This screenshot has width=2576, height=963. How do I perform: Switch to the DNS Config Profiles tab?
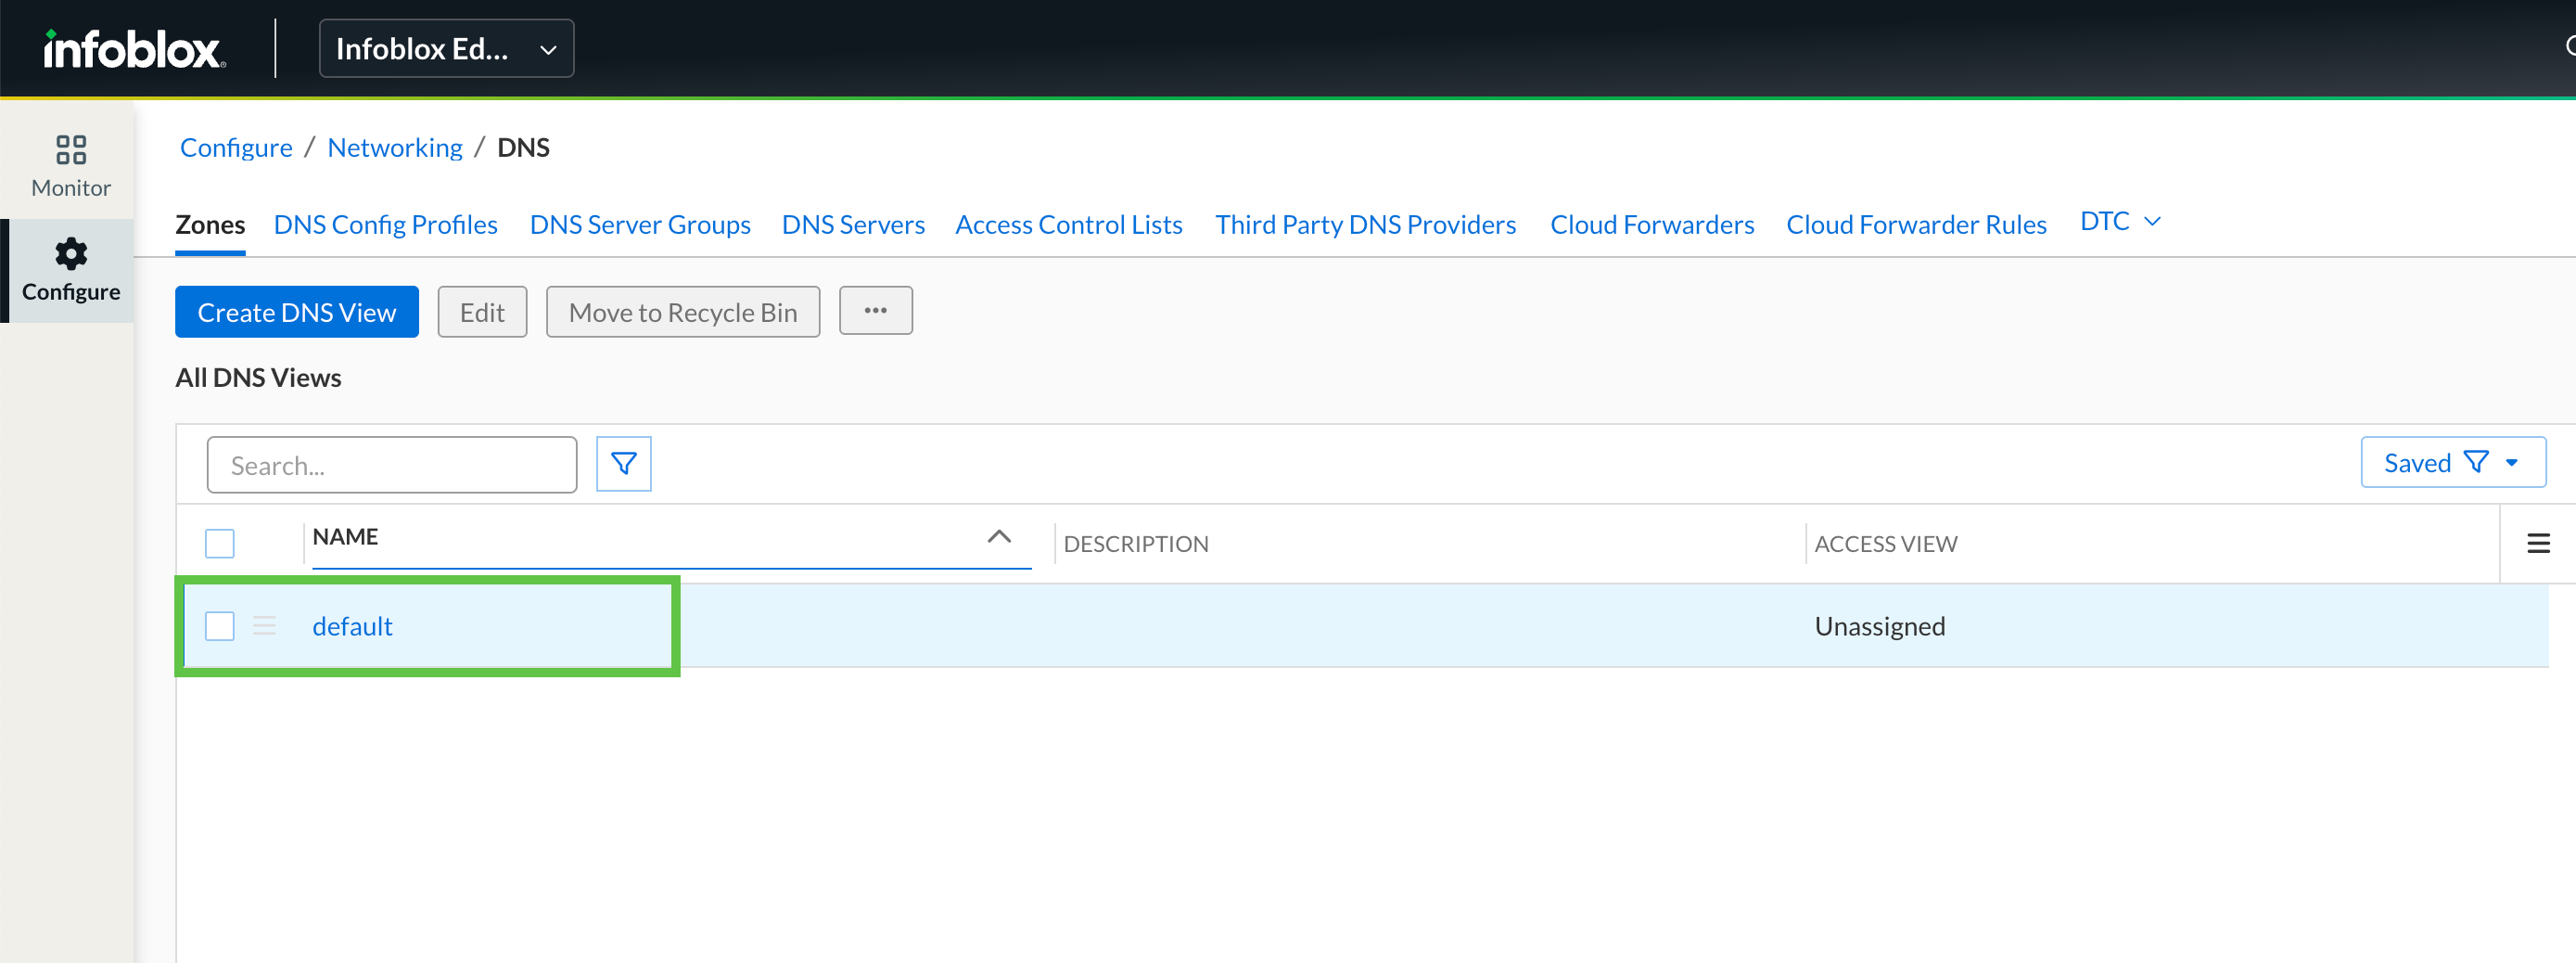click(385, 225)
